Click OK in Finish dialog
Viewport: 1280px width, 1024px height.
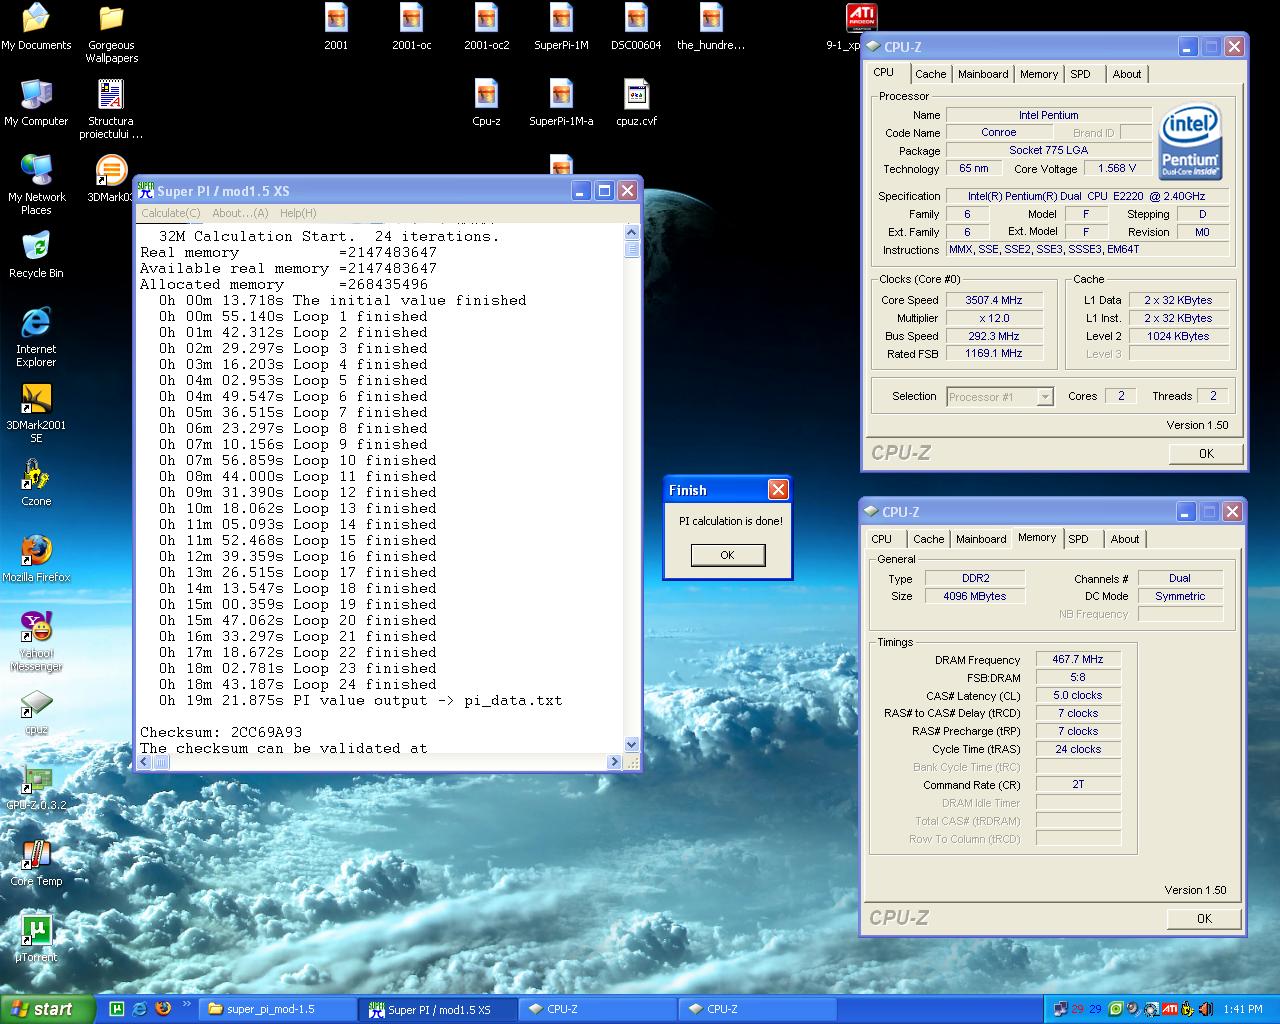point(728,555)
